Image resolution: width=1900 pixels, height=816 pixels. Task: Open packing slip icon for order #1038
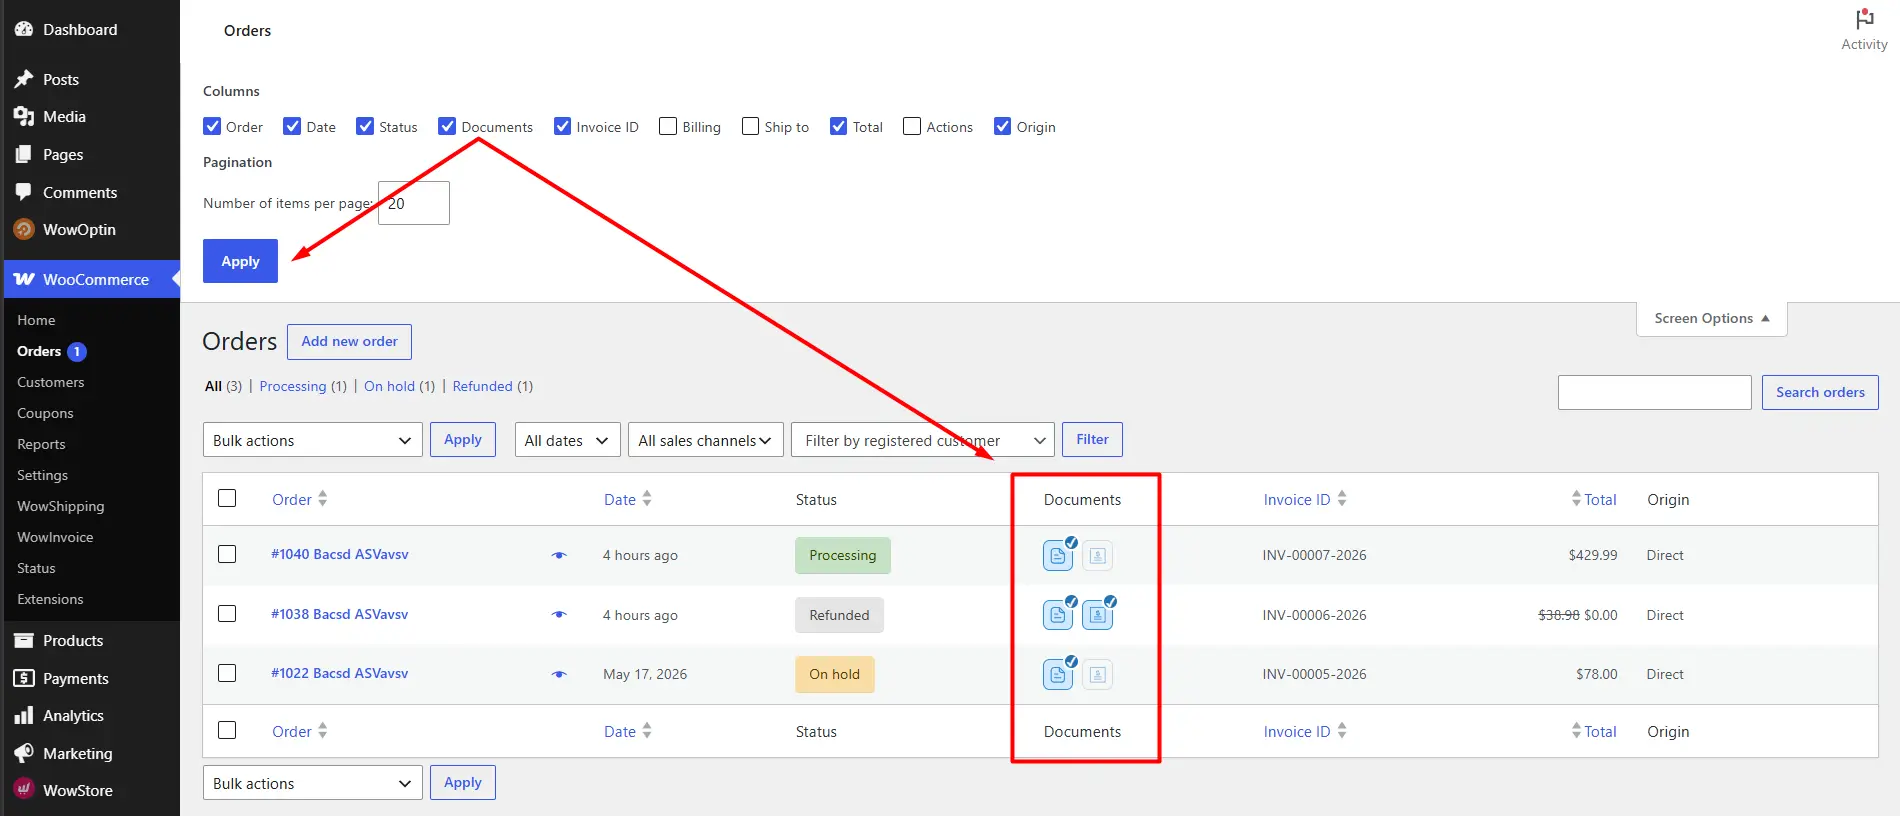[x=1098, y=615]
